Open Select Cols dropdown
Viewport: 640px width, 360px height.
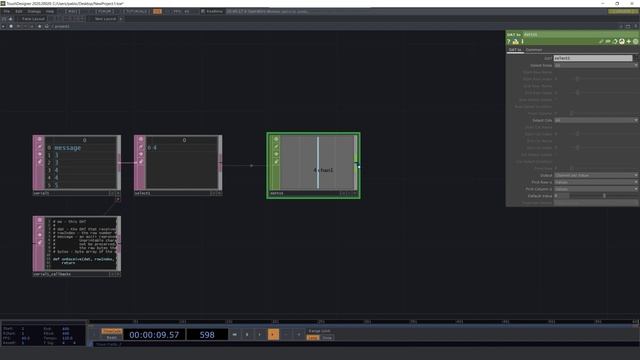596,120
